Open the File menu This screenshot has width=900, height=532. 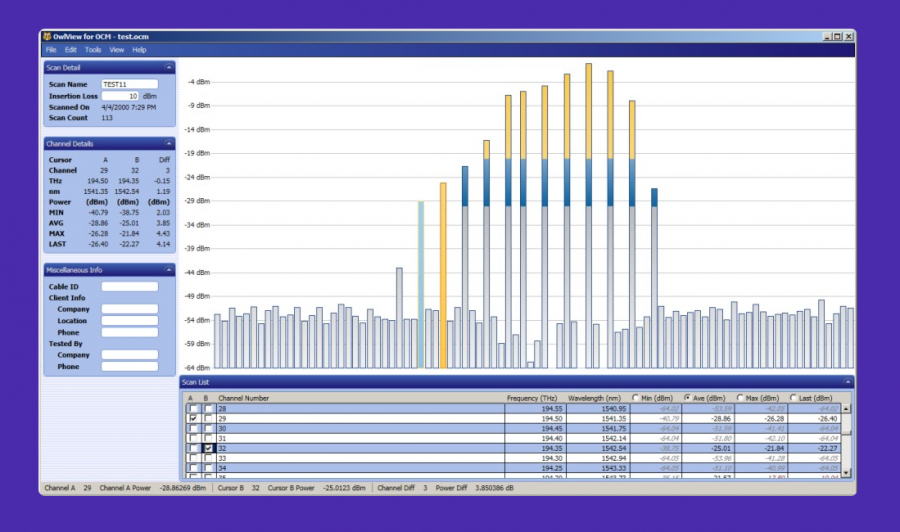[x=51, y=50]
